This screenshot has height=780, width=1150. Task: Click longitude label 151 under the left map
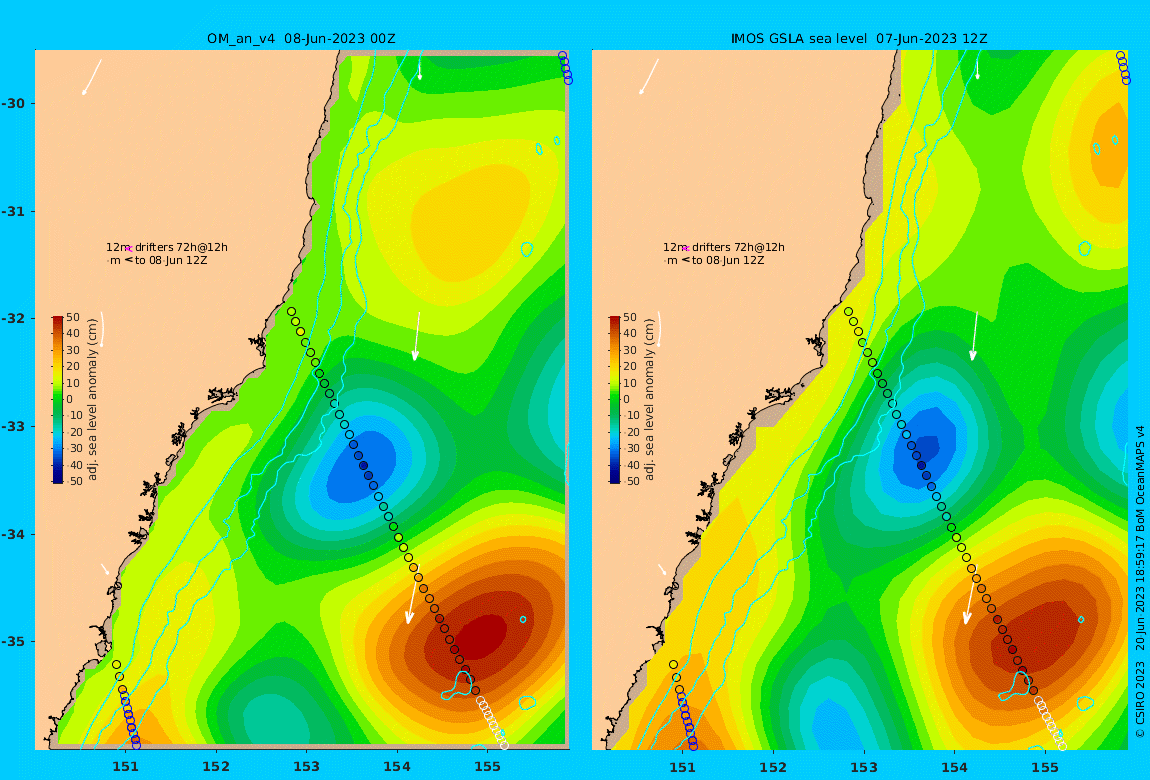(x=125, y=767)
